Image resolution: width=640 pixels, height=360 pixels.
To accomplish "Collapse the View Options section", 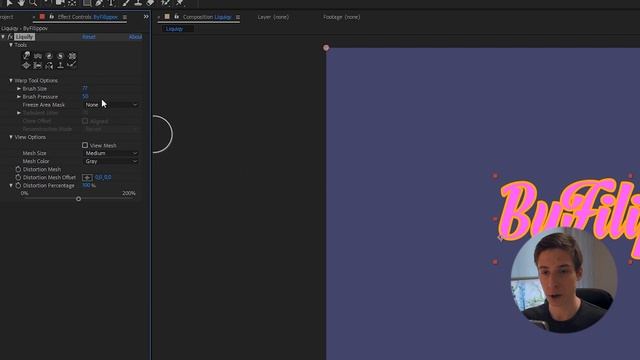I will coord(11,137).
